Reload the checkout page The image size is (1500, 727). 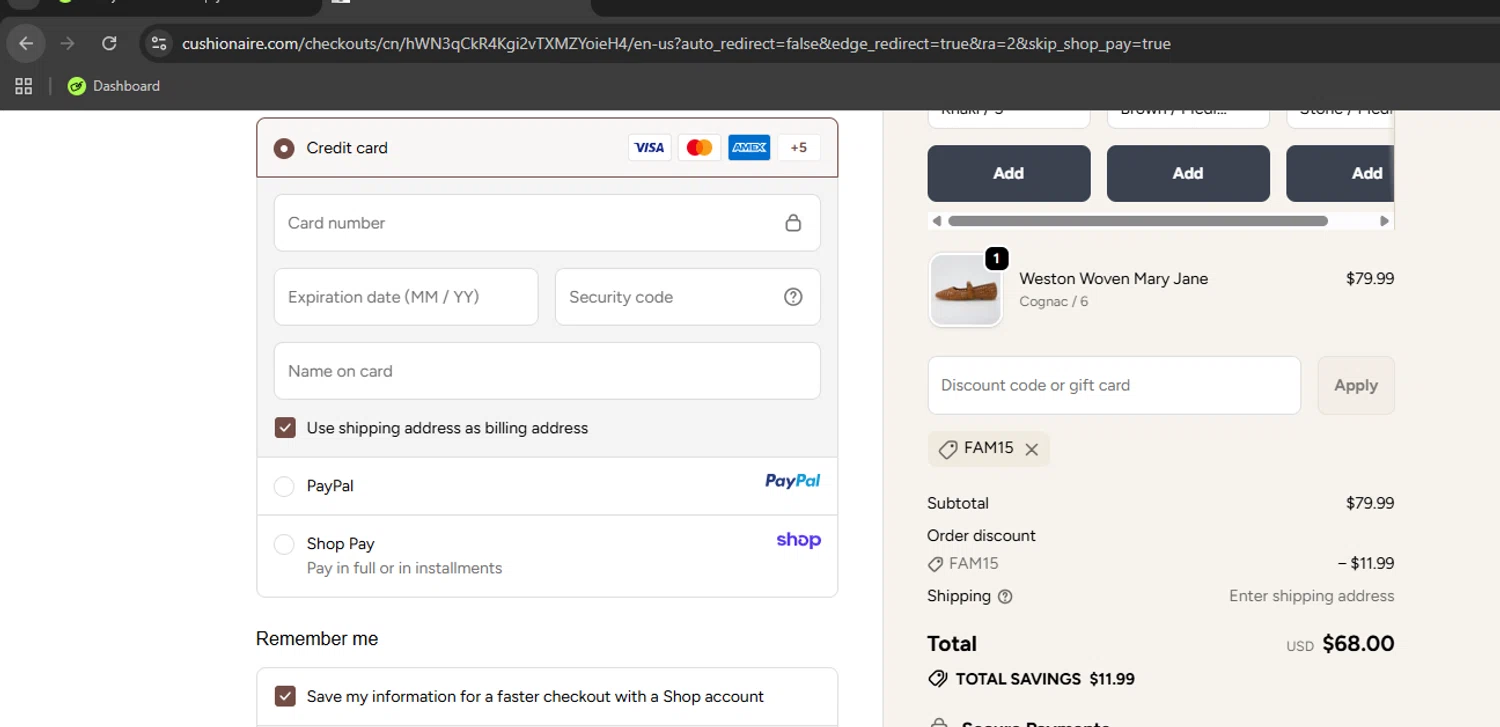click(x=110, y=43)
